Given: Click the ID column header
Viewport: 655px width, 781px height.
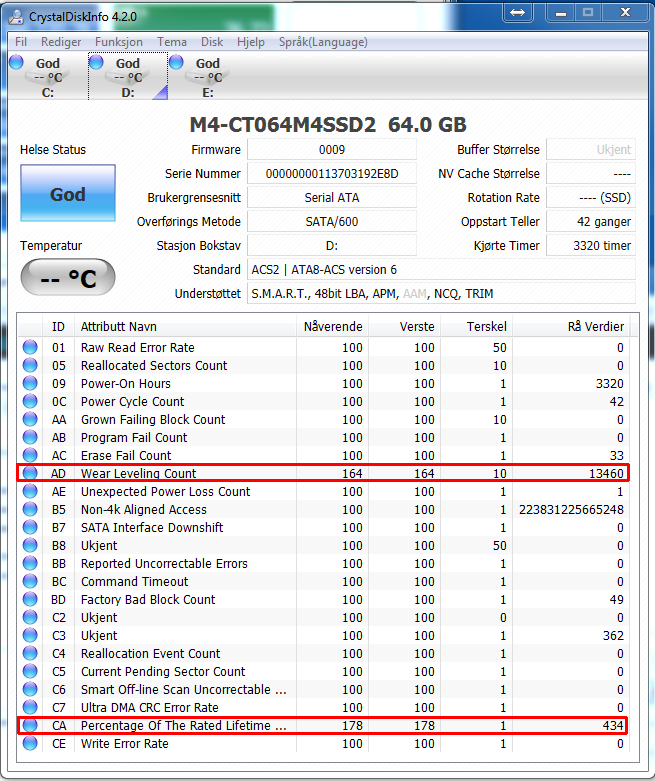Looking at the screenshot, I should click(58, 326).
